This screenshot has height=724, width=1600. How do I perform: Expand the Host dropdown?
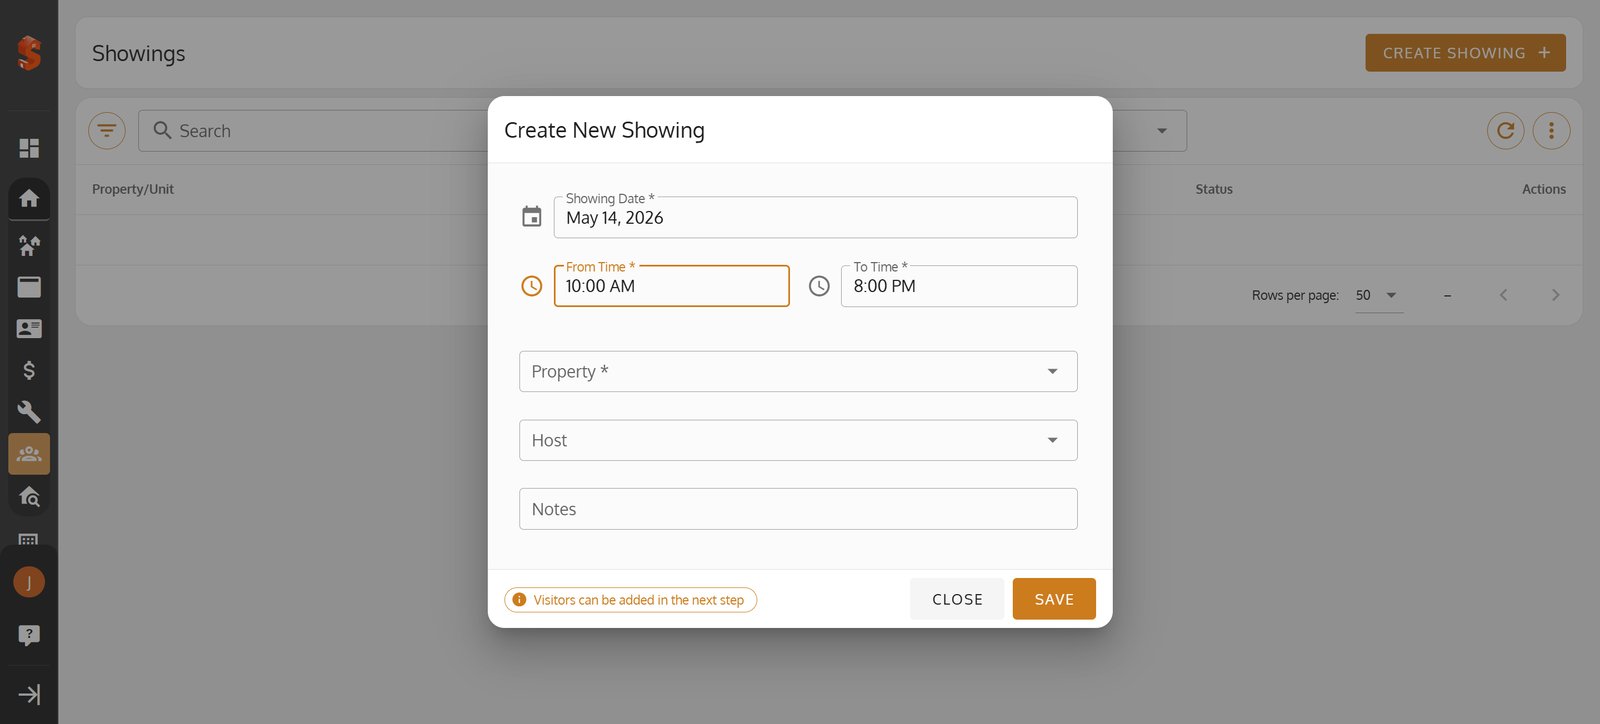(x=798, y=440)
